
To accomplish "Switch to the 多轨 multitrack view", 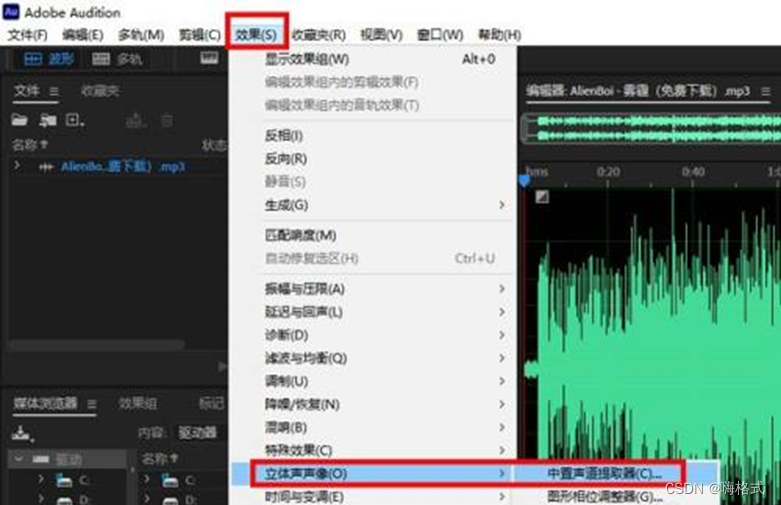I will (x=117, y=59).
